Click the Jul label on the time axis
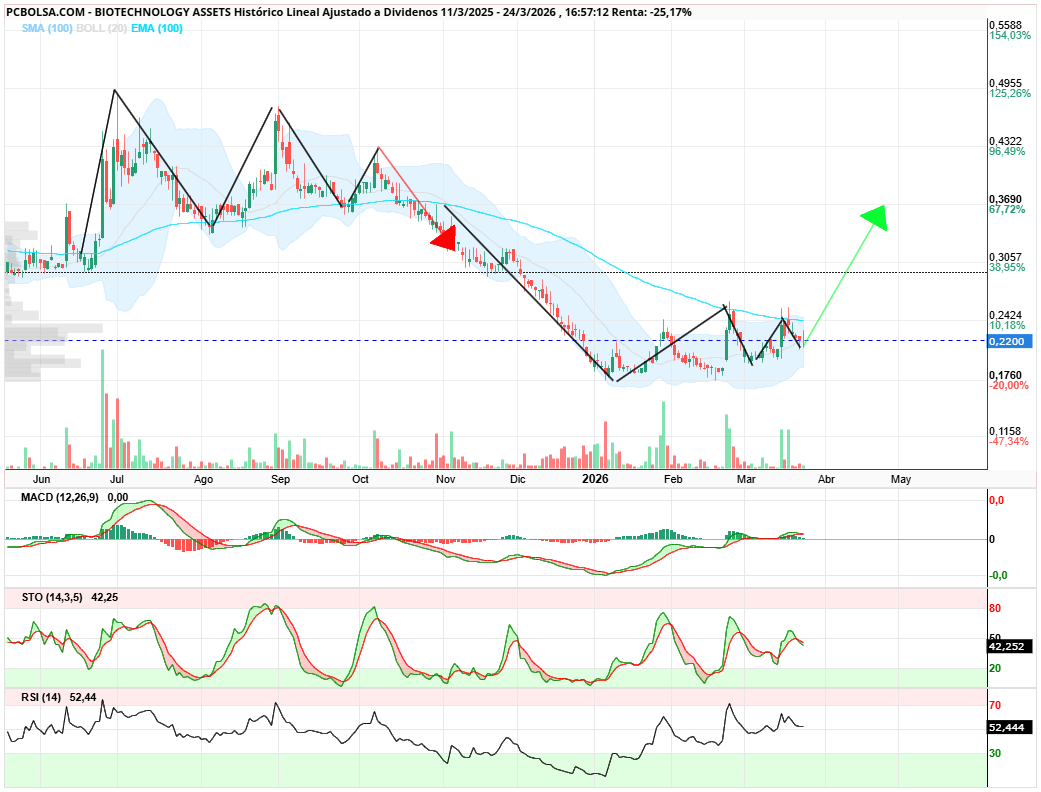 117,479
